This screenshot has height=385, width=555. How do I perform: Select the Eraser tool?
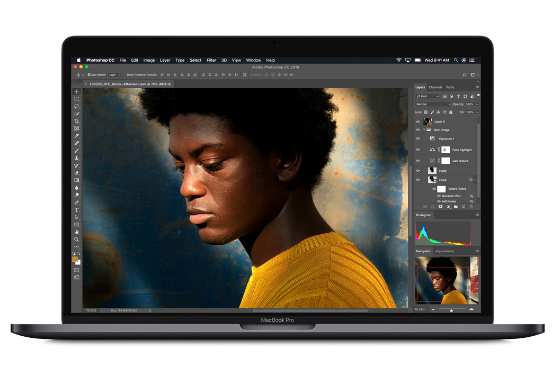(x=77, y=173)
